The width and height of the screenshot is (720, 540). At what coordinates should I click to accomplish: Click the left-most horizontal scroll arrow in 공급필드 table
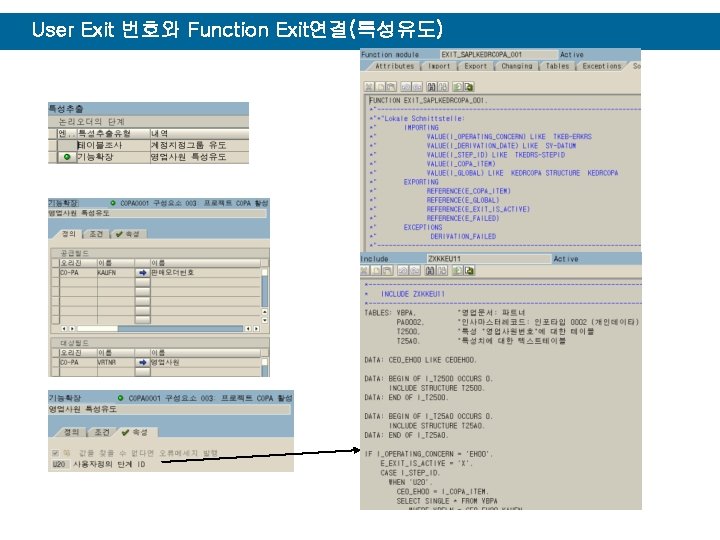coord(63,329)
